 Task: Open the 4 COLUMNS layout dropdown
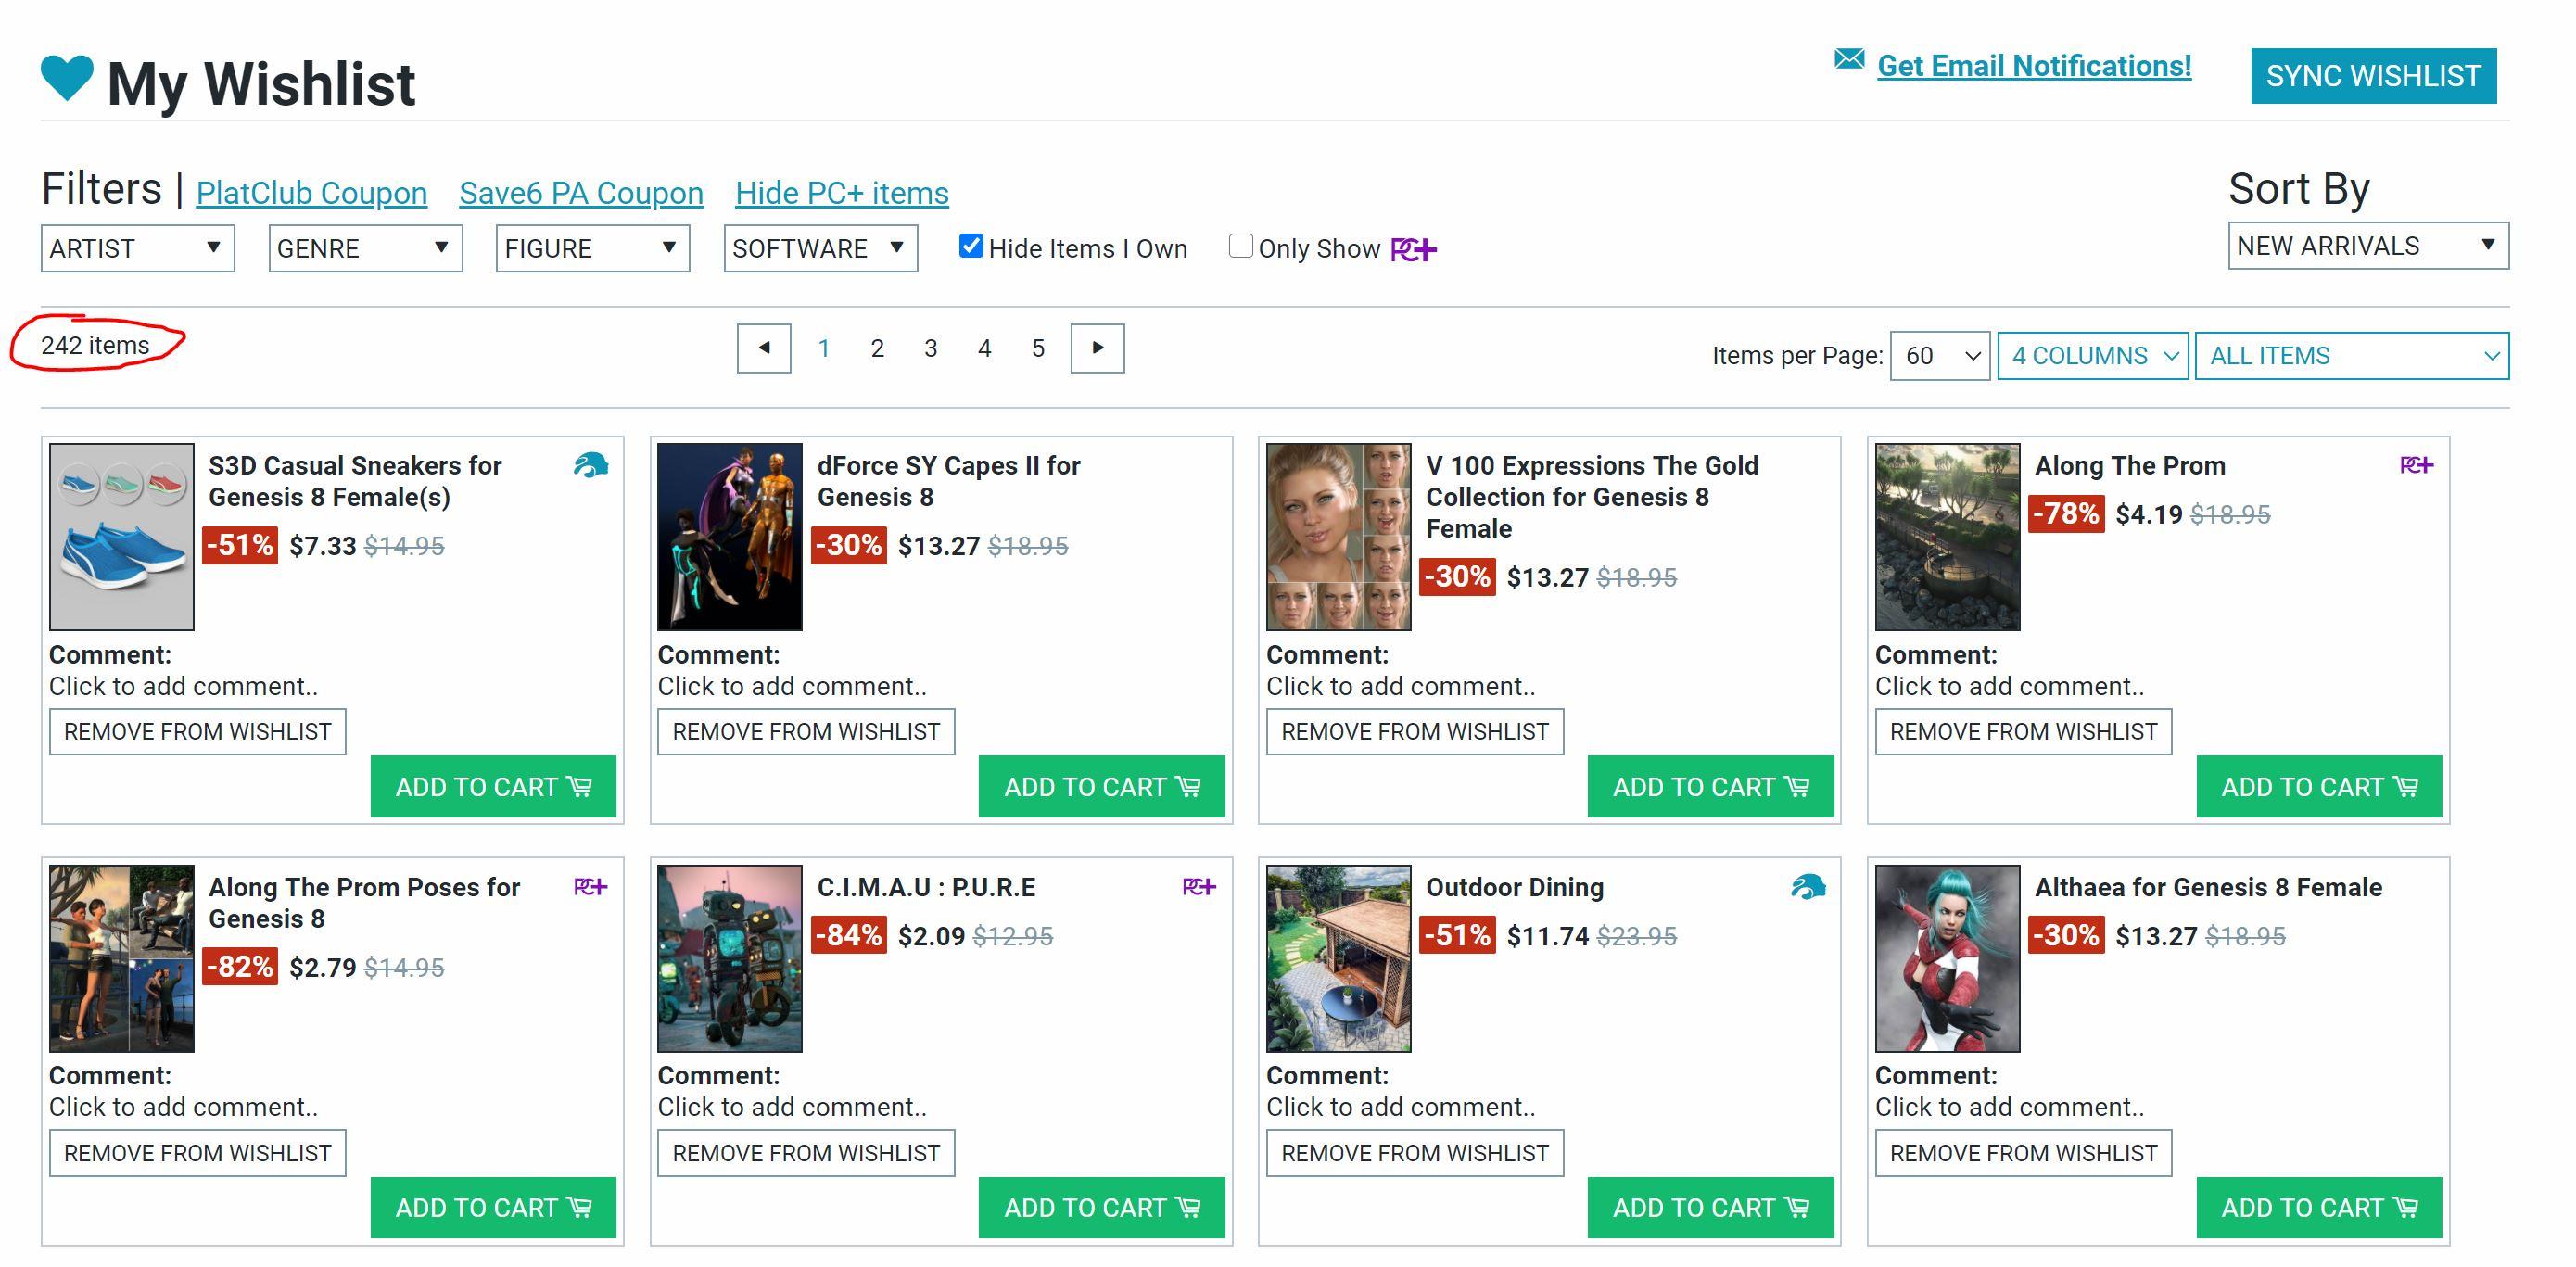[x=2092, y=356]
